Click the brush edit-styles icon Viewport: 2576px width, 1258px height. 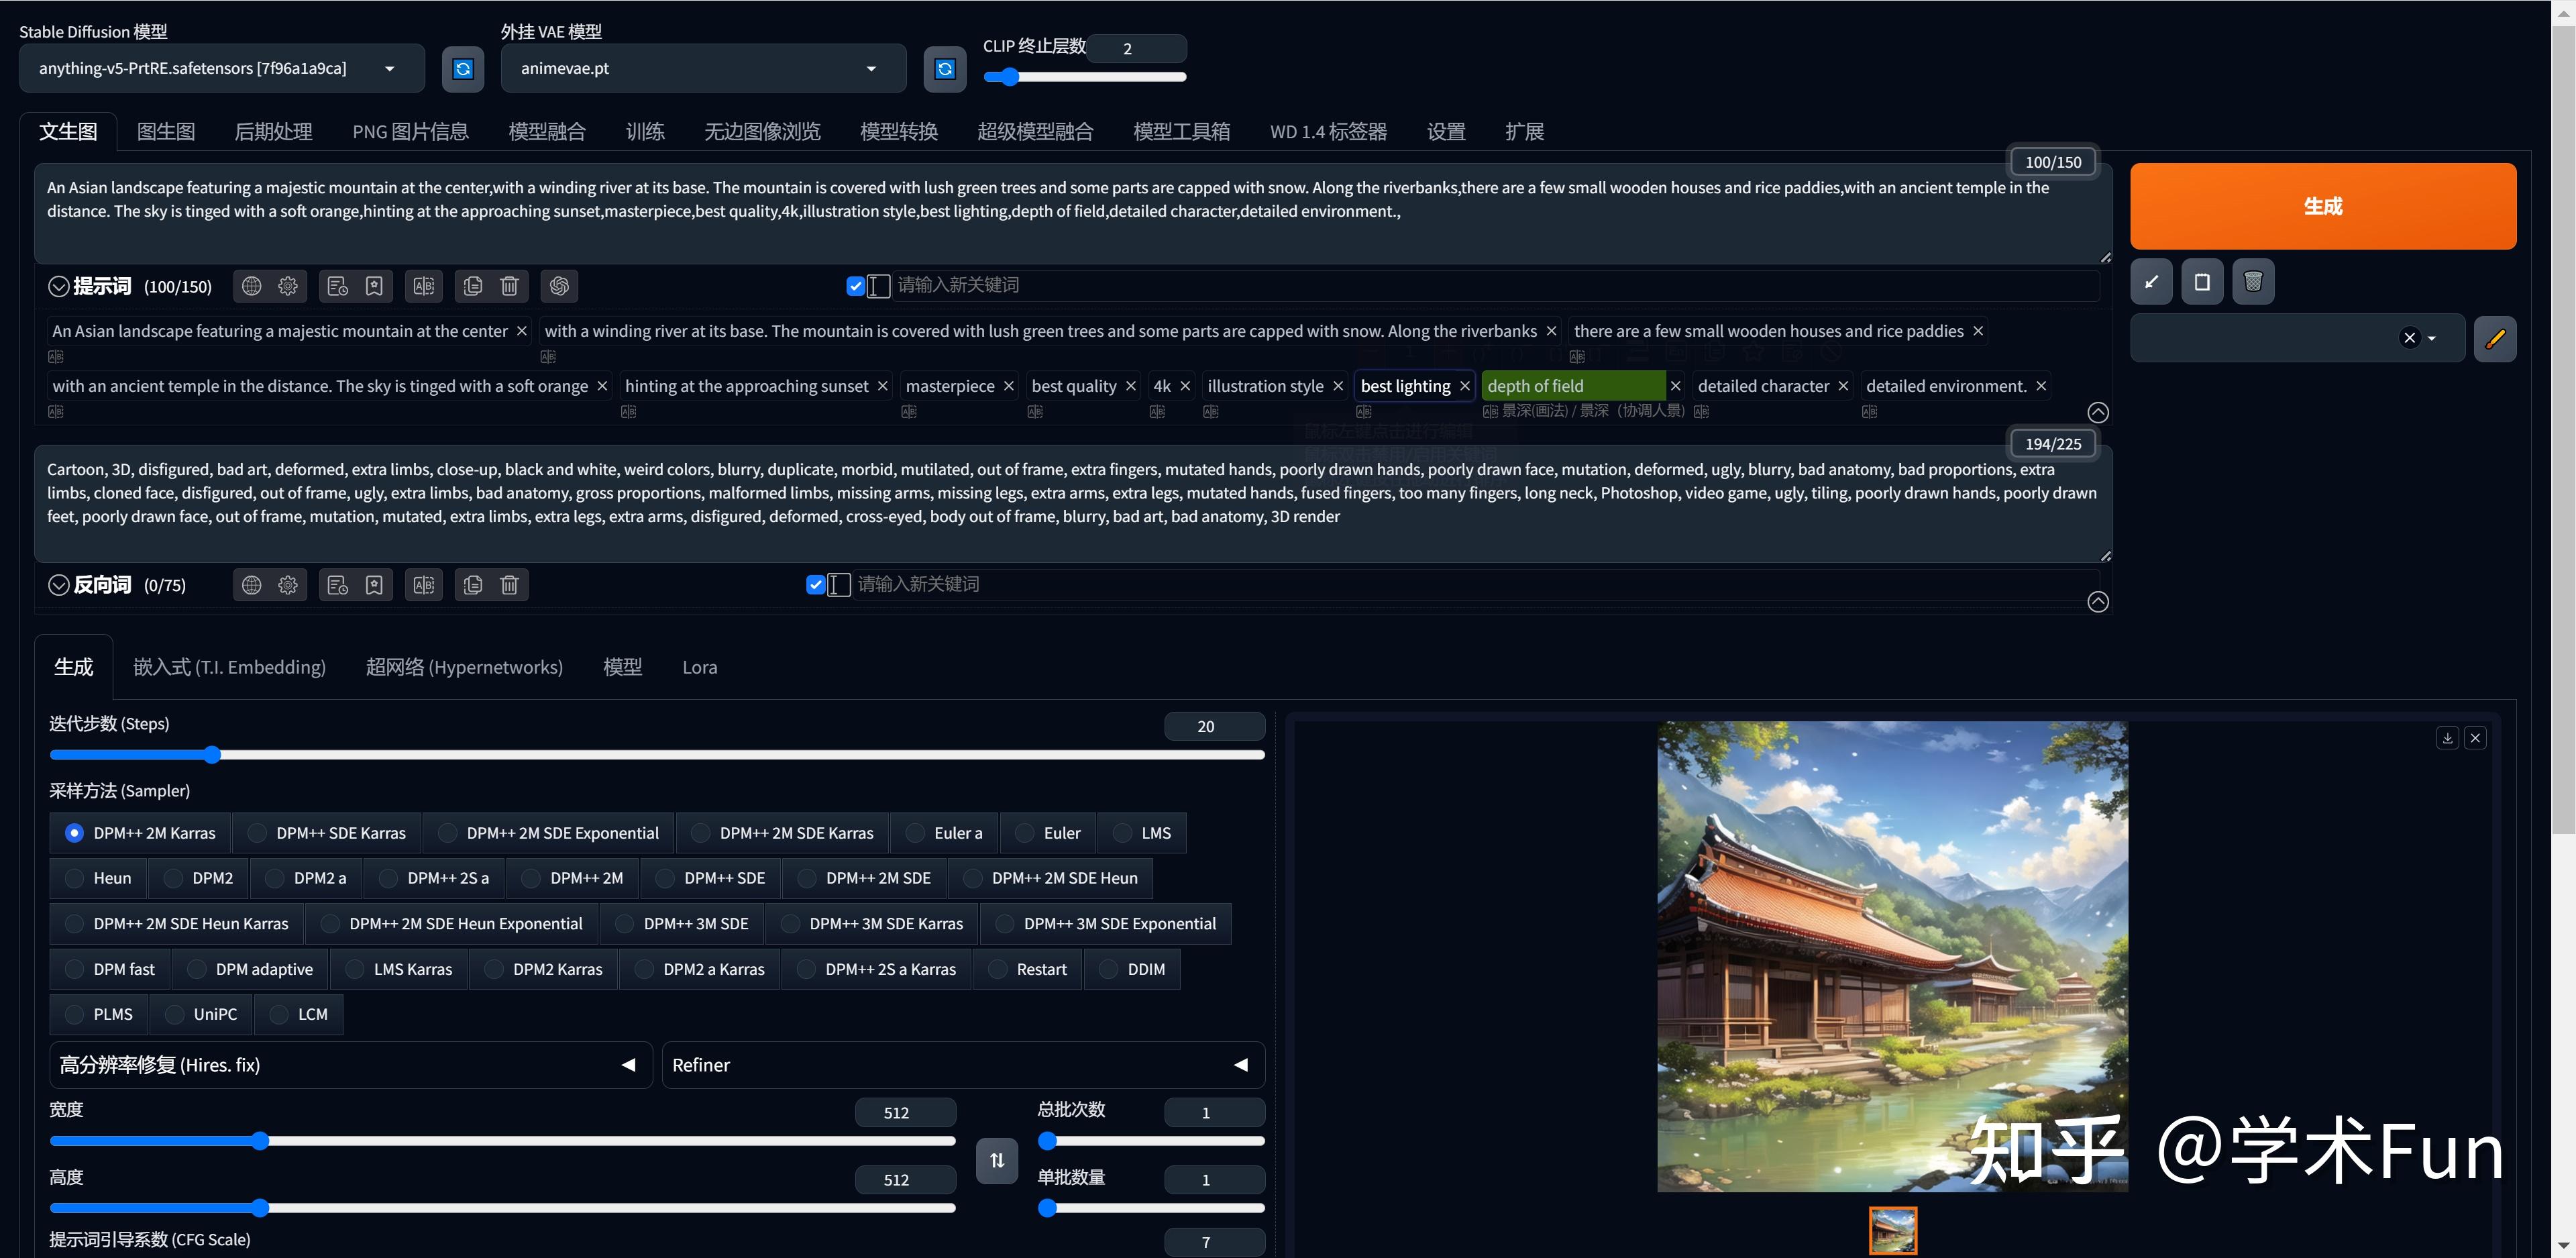[2494, 338]
